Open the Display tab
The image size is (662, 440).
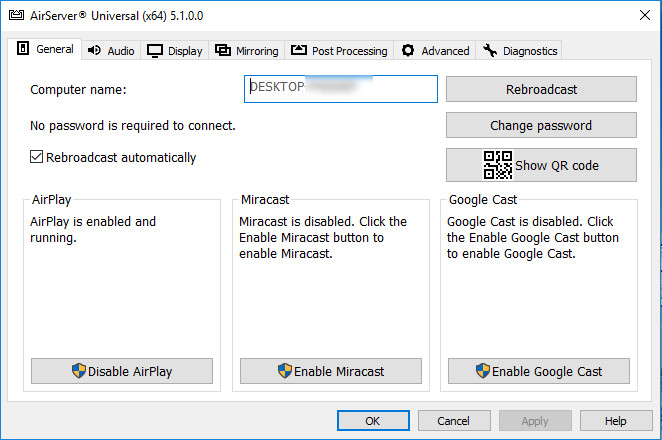click(x=175, y=51)
